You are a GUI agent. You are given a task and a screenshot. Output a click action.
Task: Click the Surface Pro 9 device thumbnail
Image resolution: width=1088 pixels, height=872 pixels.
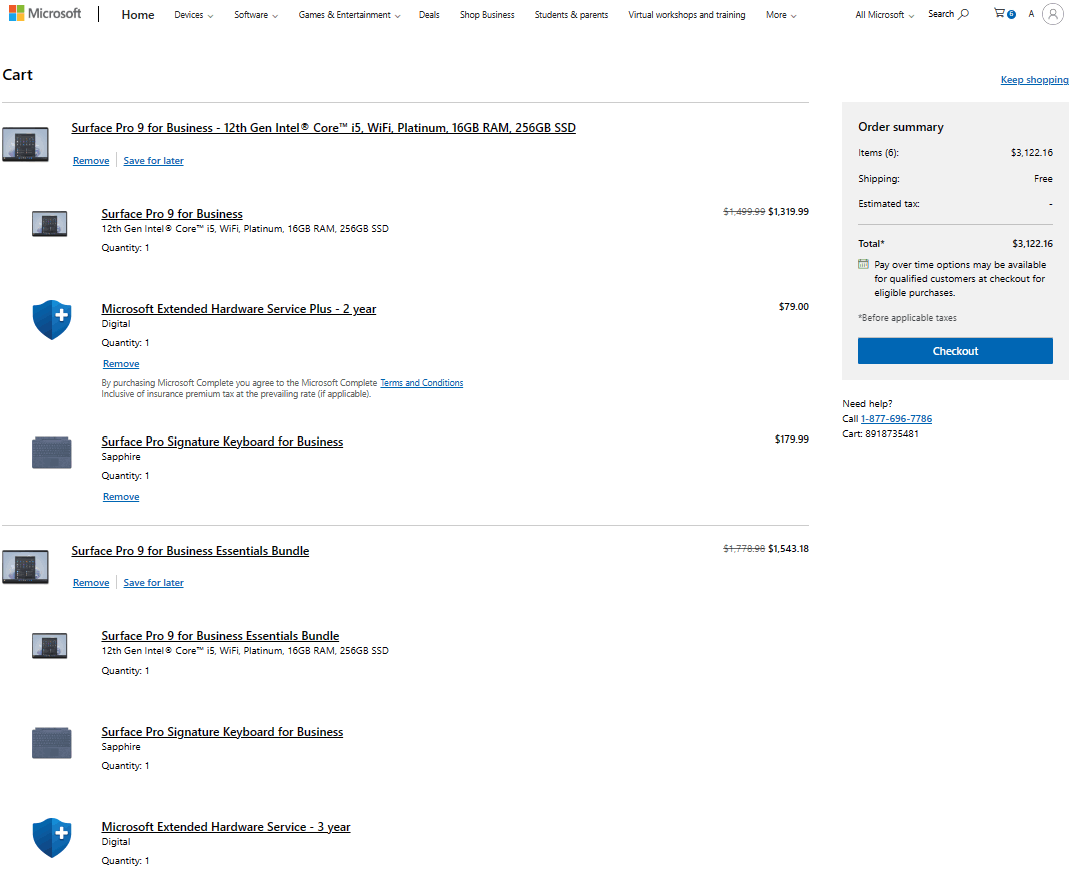click(51, 223)
